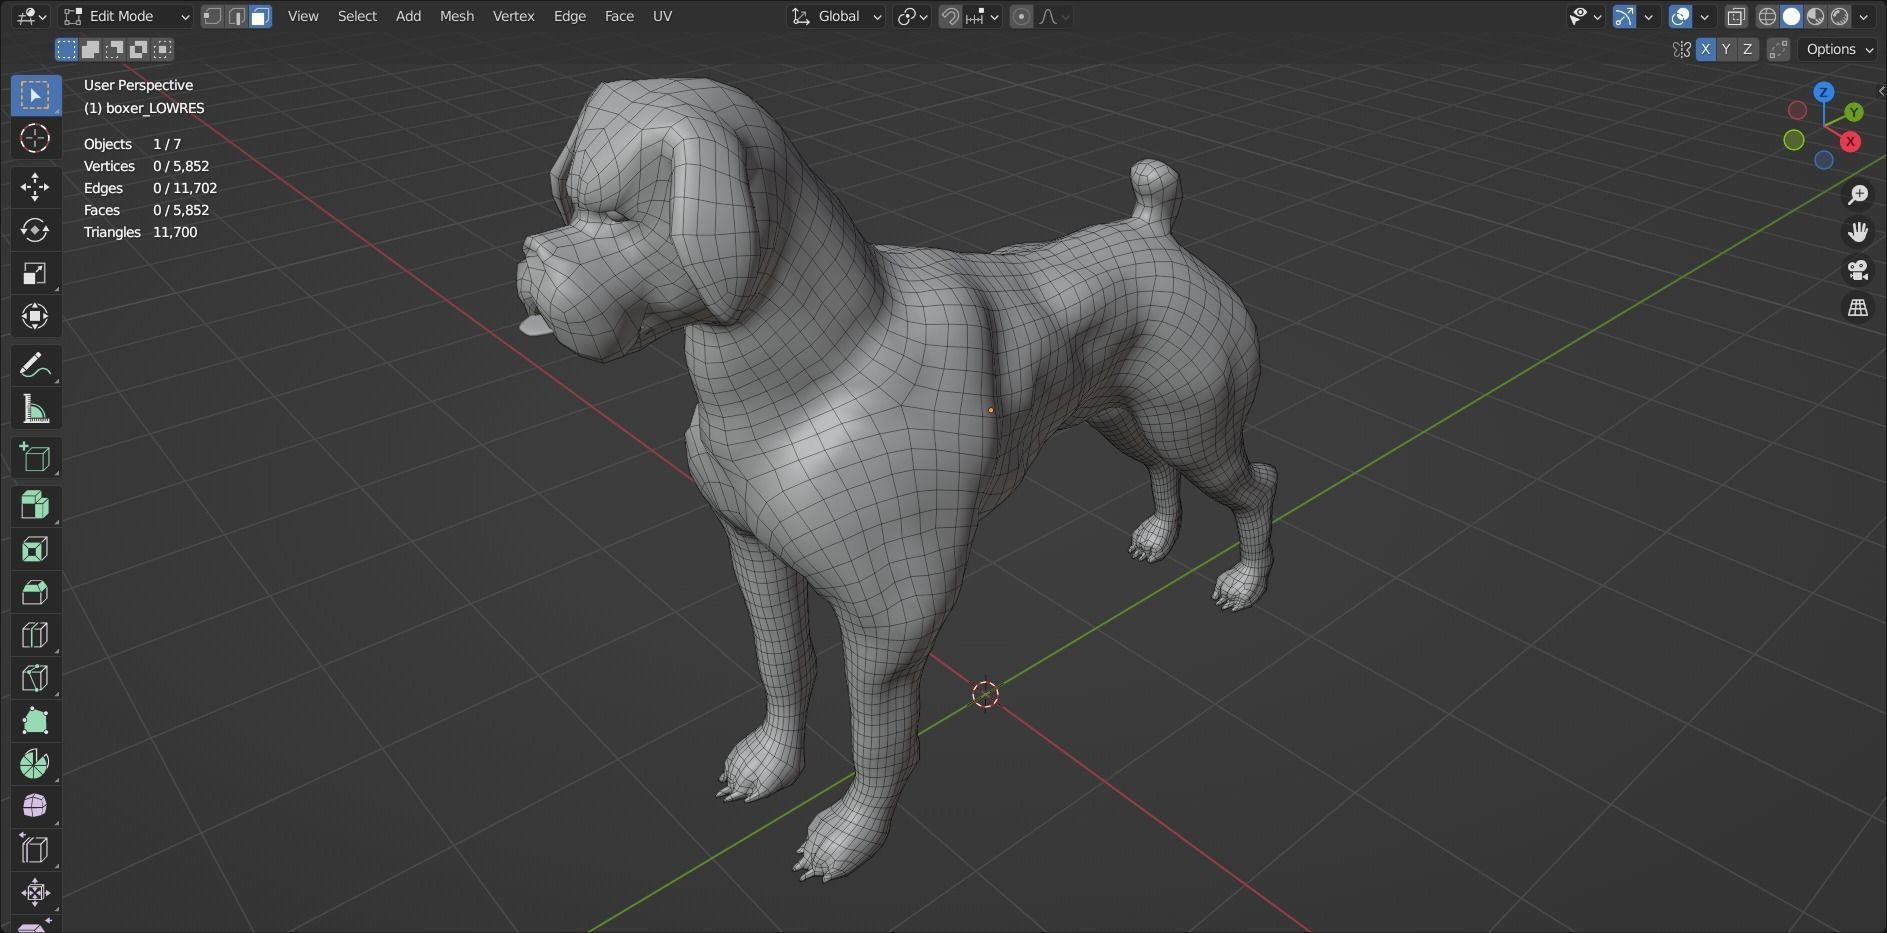Viewport: 1887px width, 933px height.
Task: Click the mesh mirror butterfly icon
Action: 1682,49
